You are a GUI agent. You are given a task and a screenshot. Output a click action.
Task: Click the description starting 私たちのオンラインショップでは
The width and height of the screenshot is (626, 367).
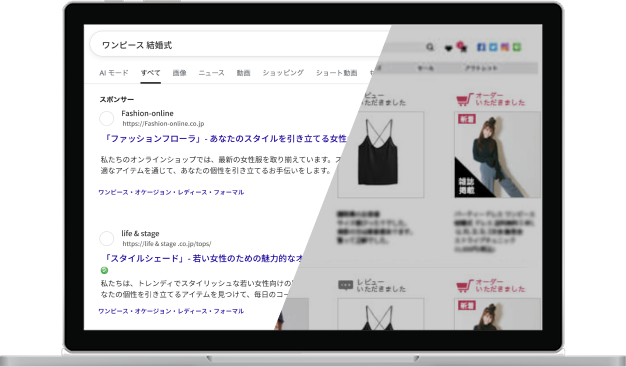tap(221, 165)
